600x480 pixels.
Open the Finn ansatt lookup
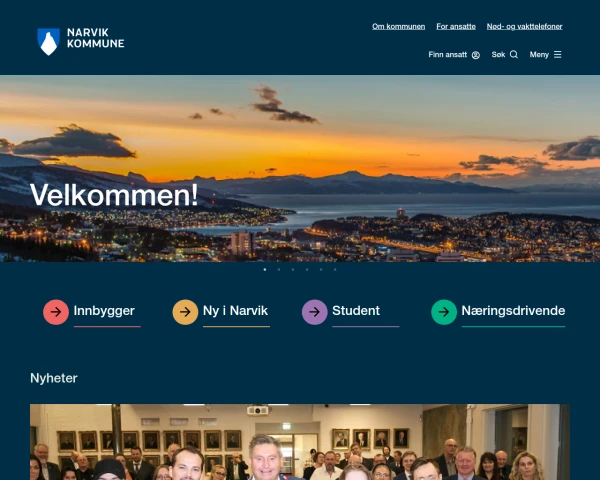pos(454,55)
